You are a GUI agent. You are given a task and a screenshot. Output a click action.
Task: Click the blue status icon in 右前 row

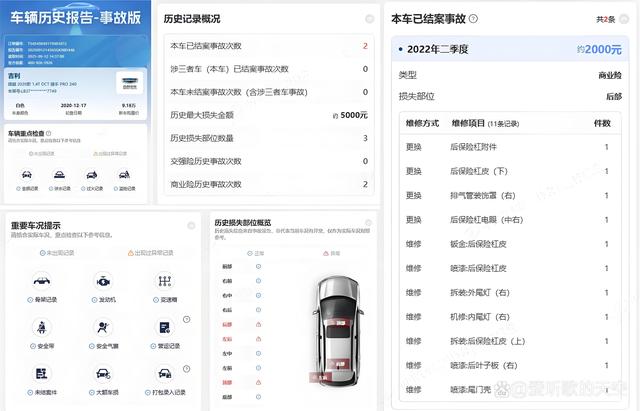[258, 281]
